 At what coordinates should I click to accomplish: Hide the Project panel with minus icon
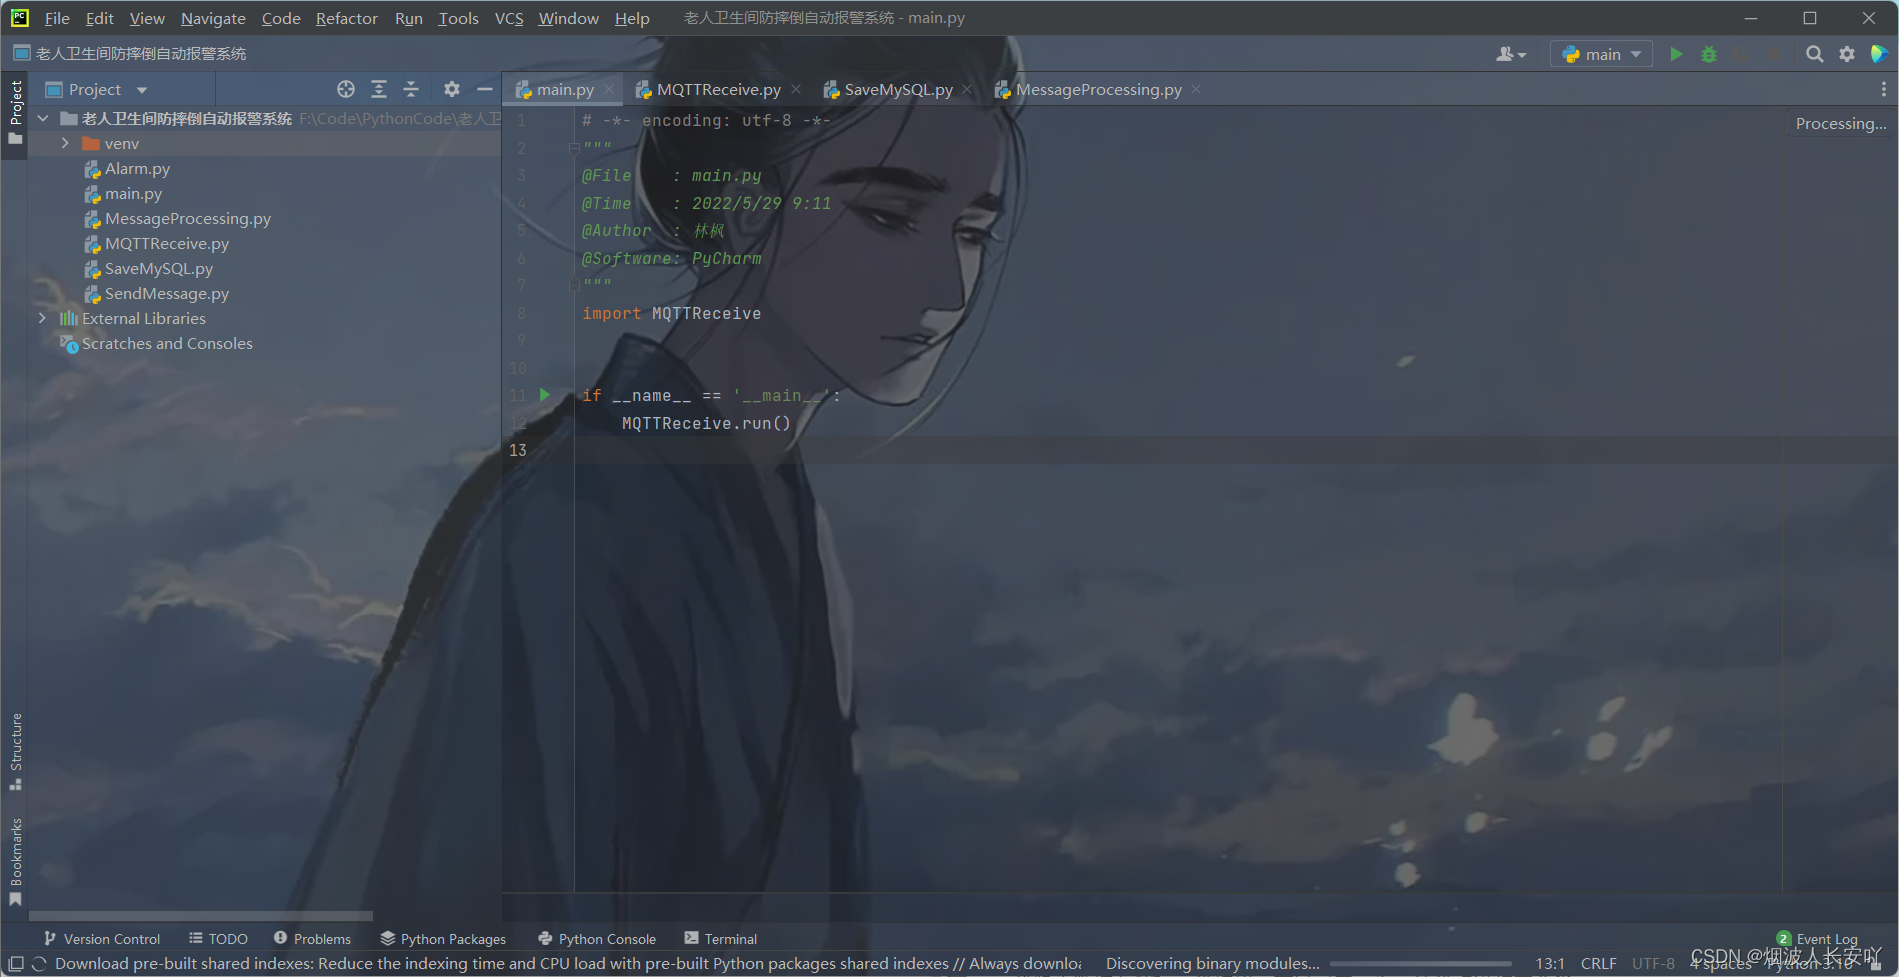click(485, 89)
